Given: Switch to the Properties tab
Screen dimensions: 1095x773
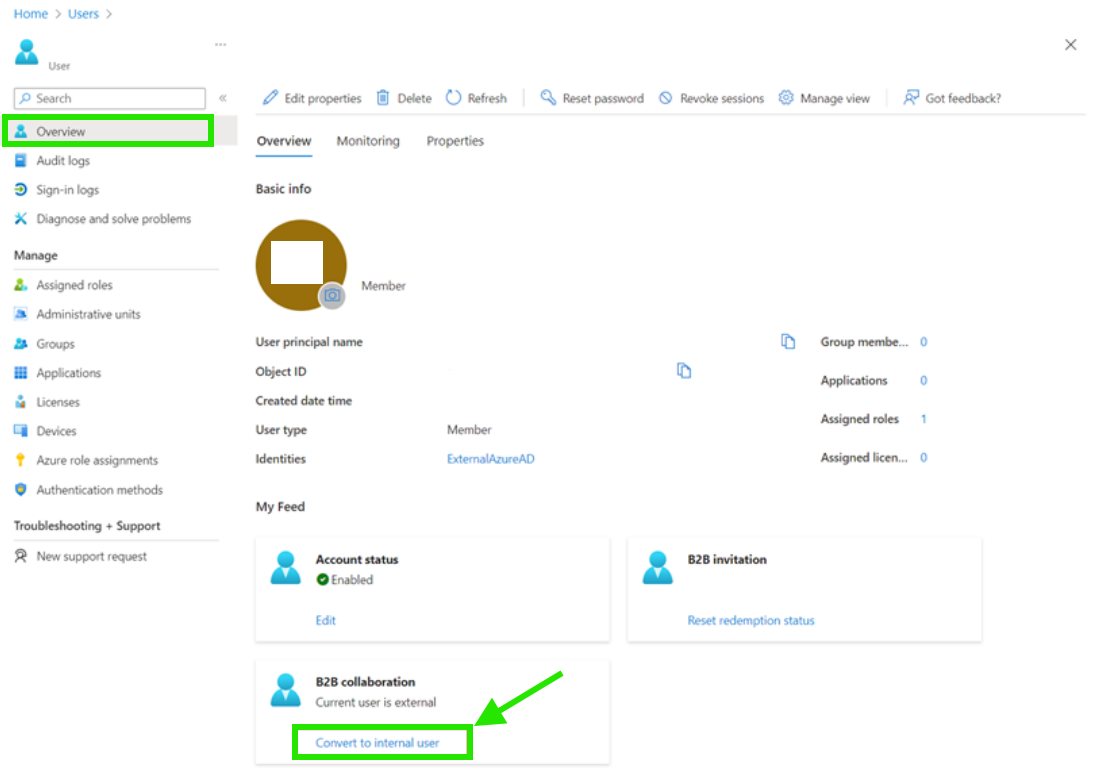Looking at the screenshot, I should pyautogui.click(x=455, y=141).
